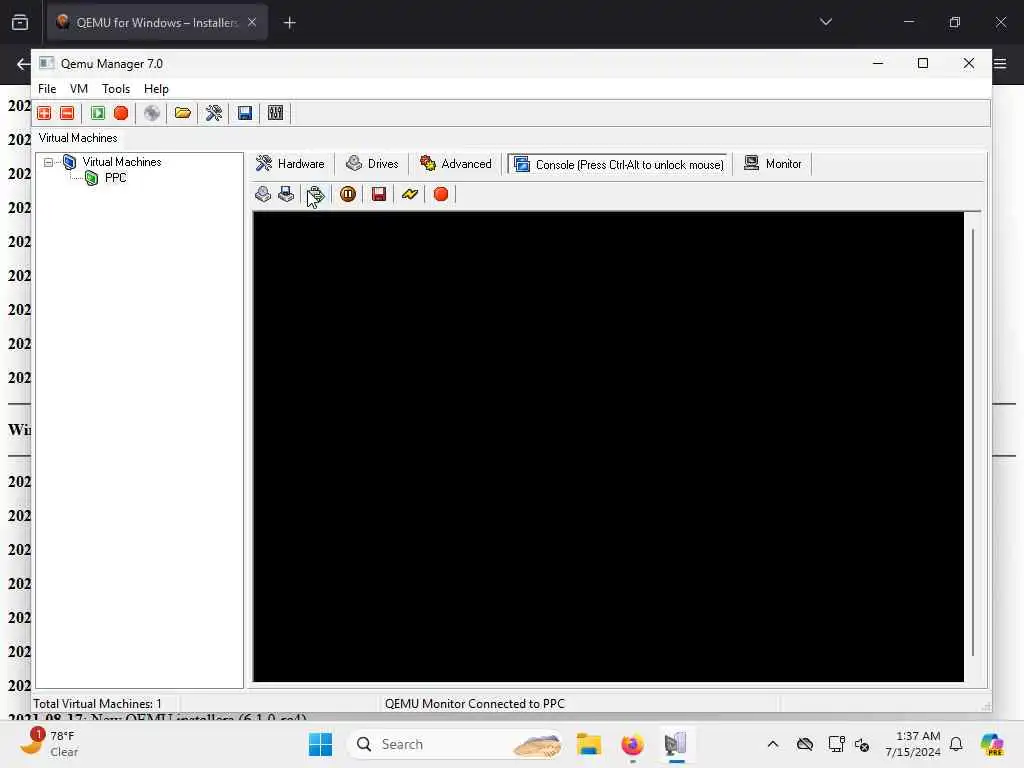
Task: Click the notification bell icon
Action: click(956, 744)
